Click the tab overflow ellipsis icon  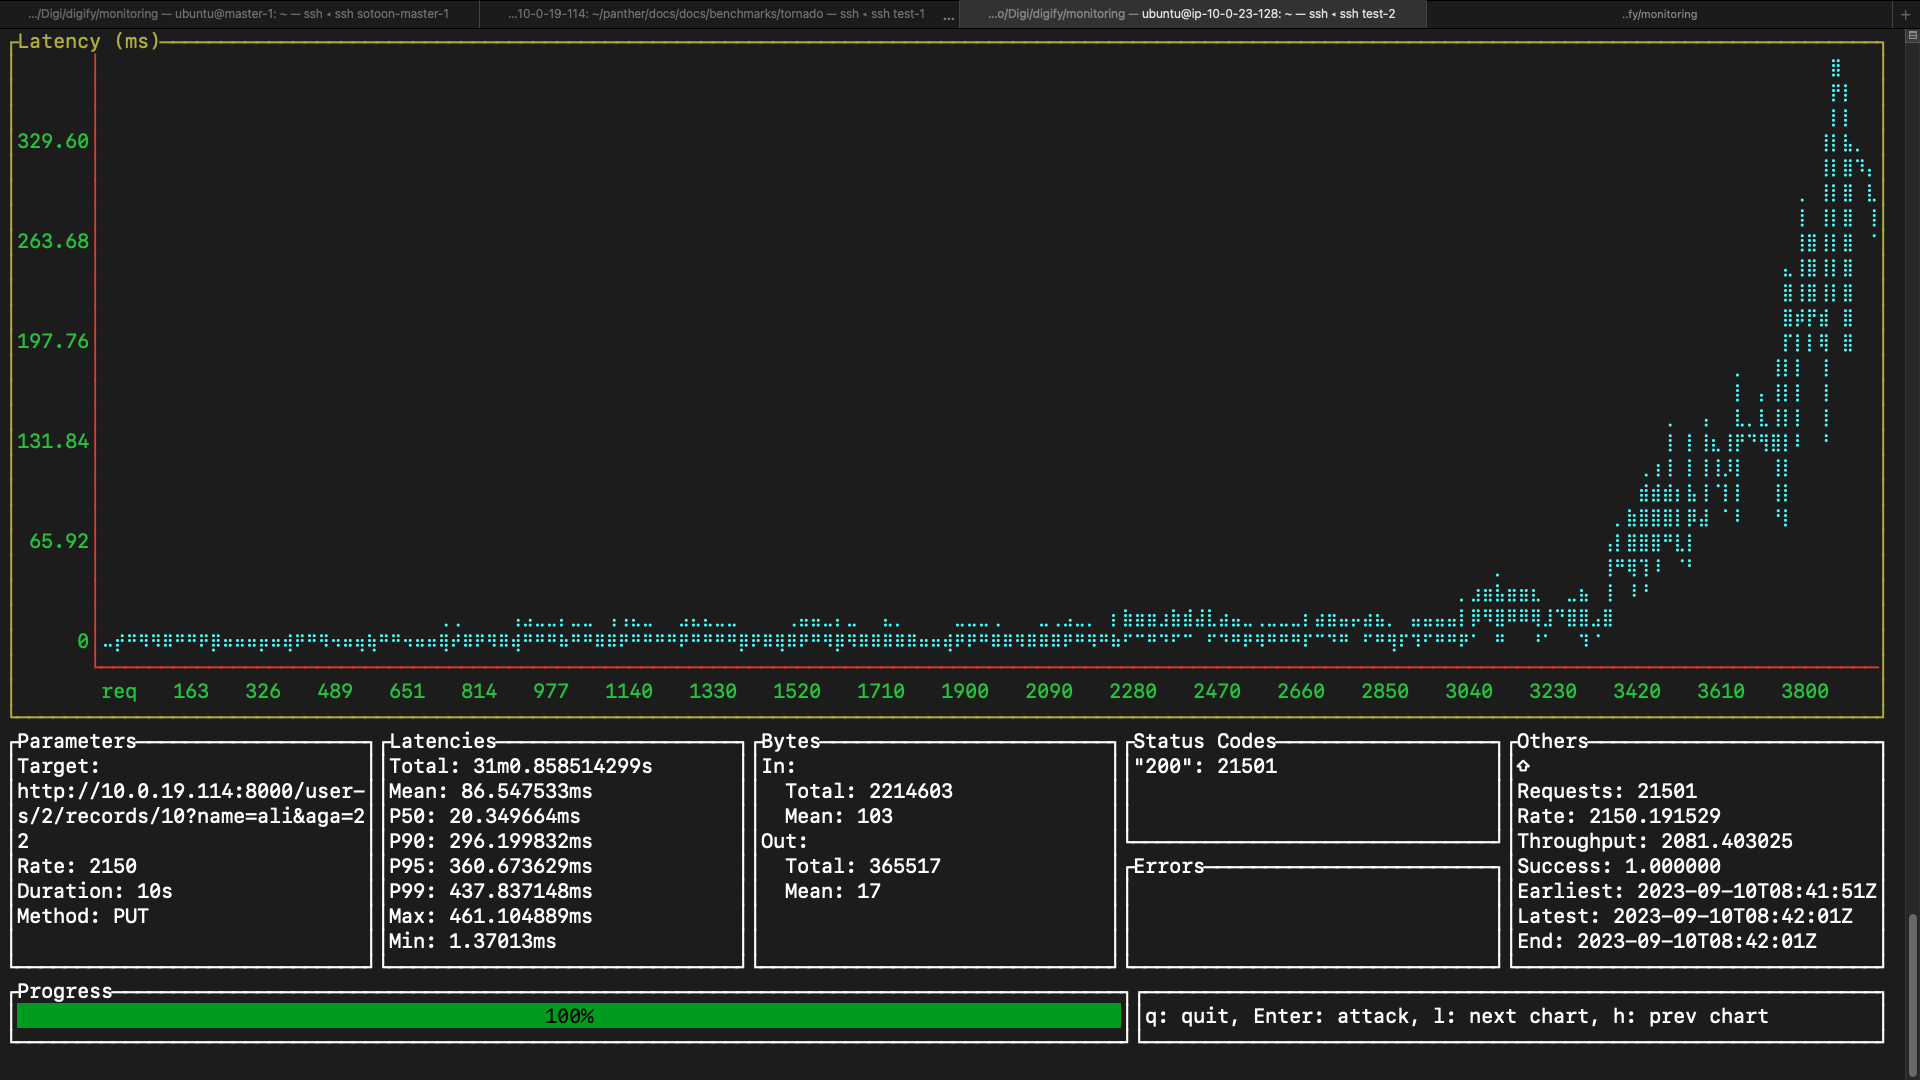(948, 16)
